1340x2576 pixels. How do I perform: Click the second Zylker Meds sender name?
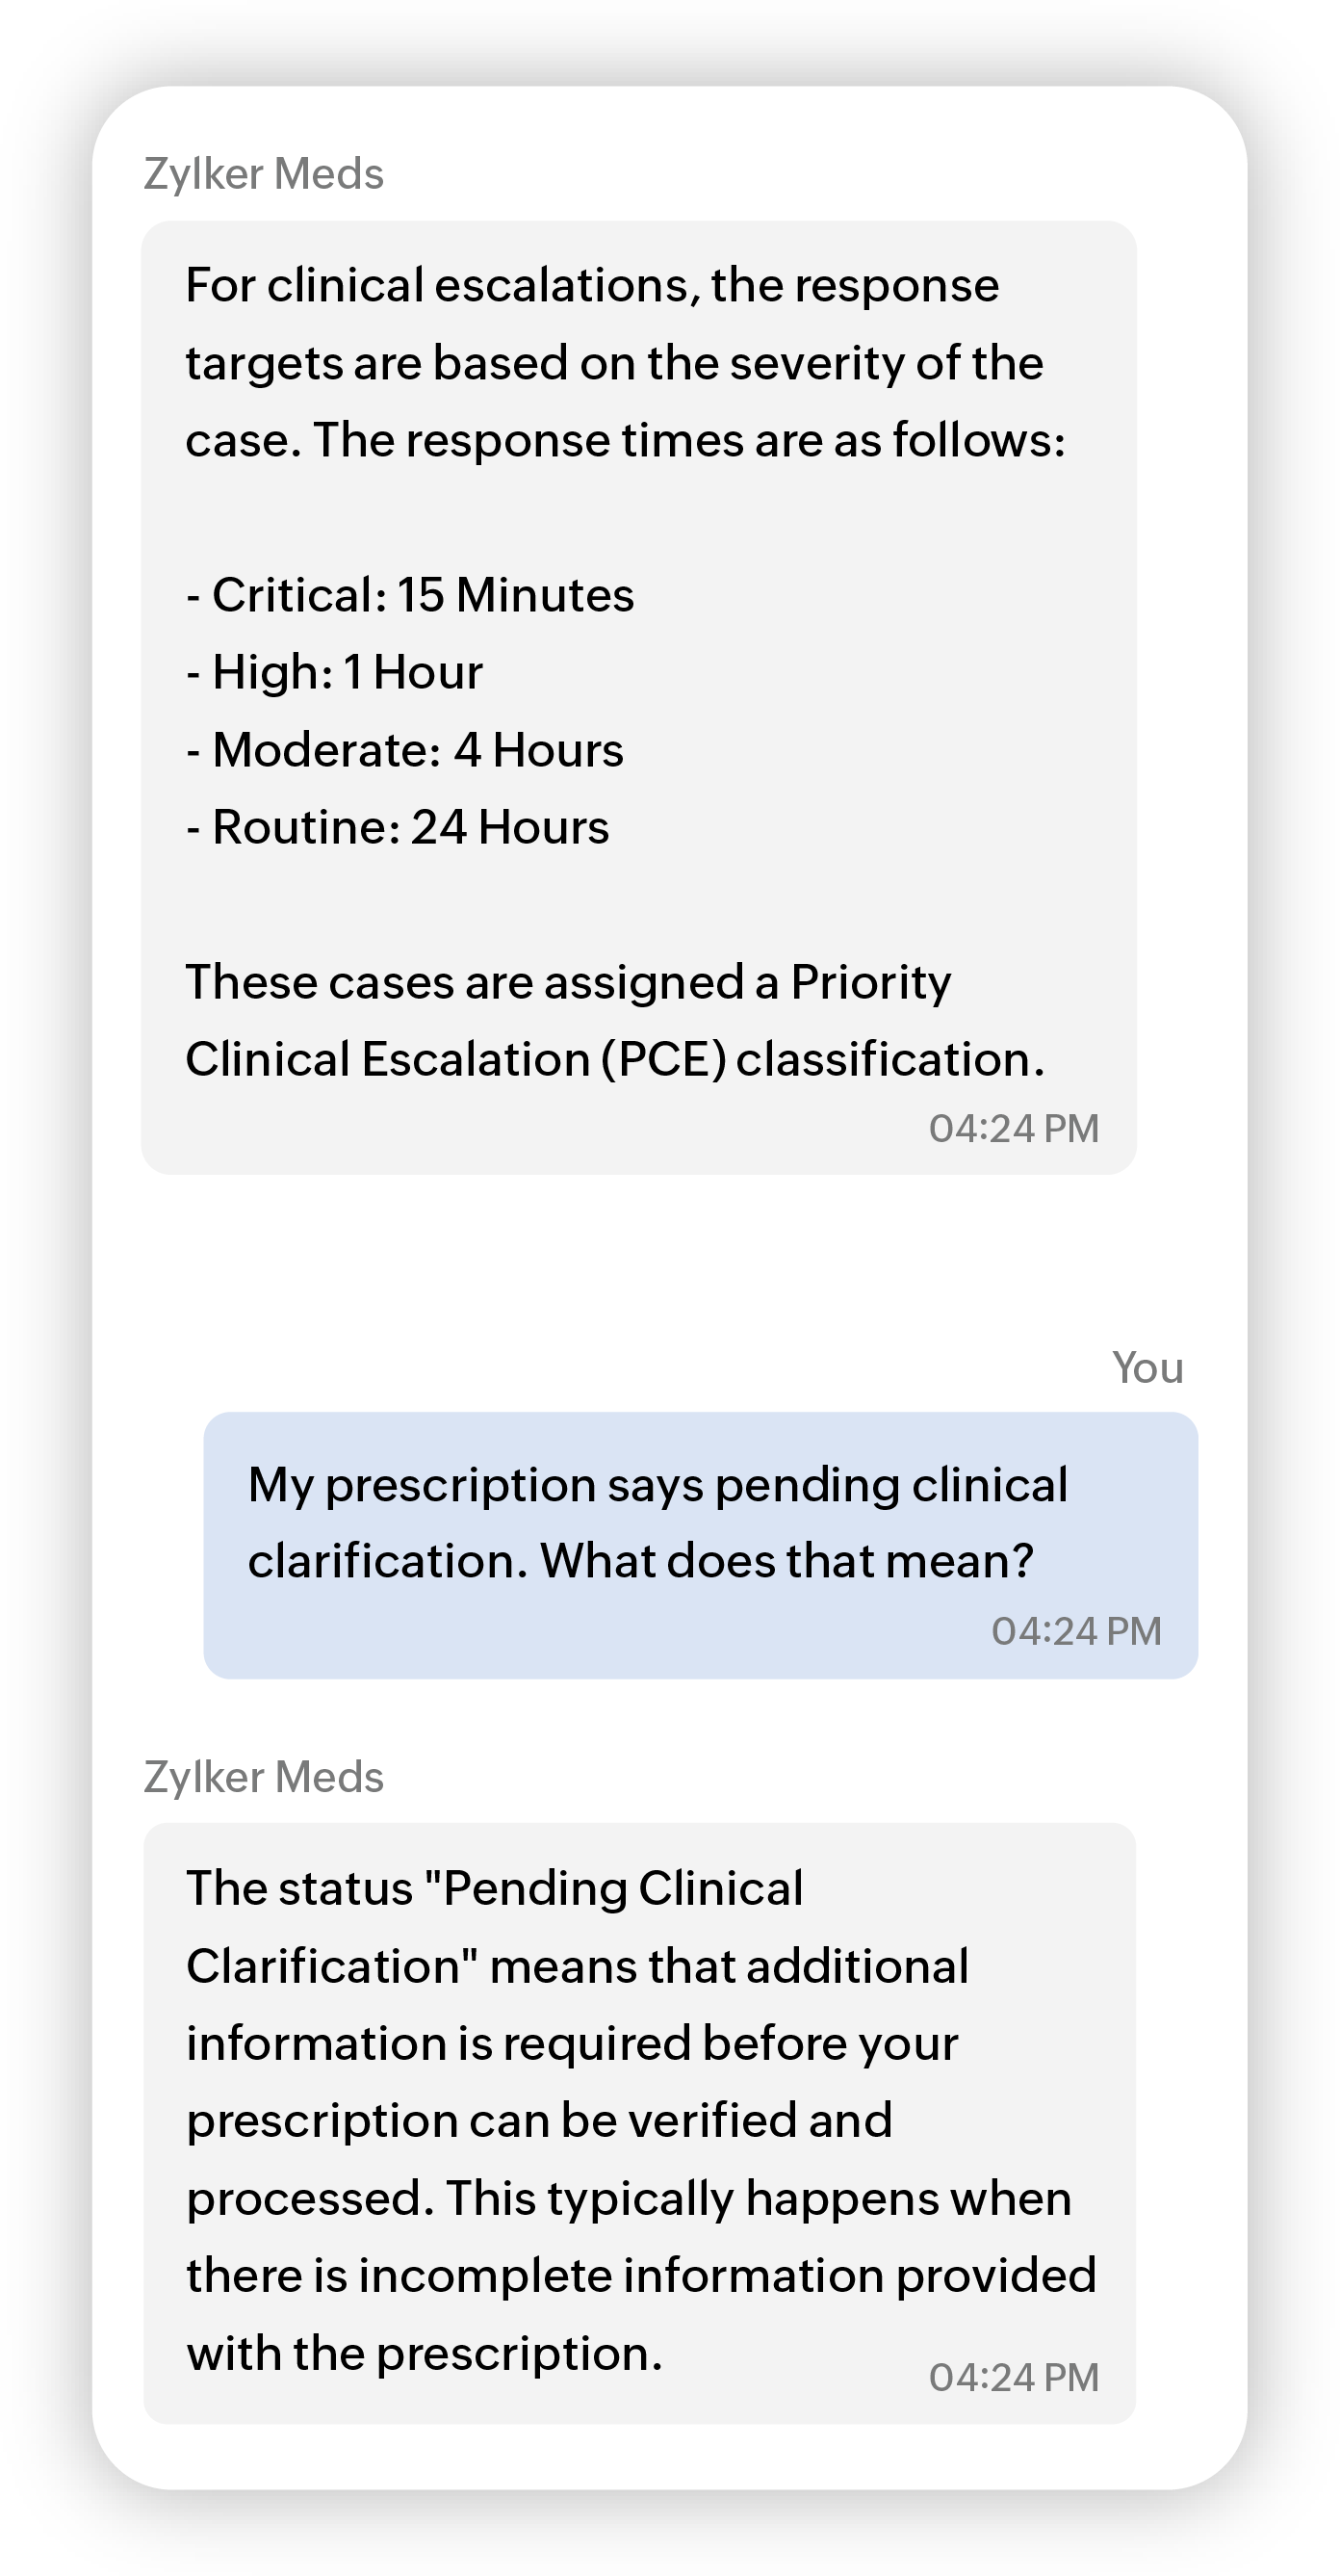click(x=264, y=1777)
